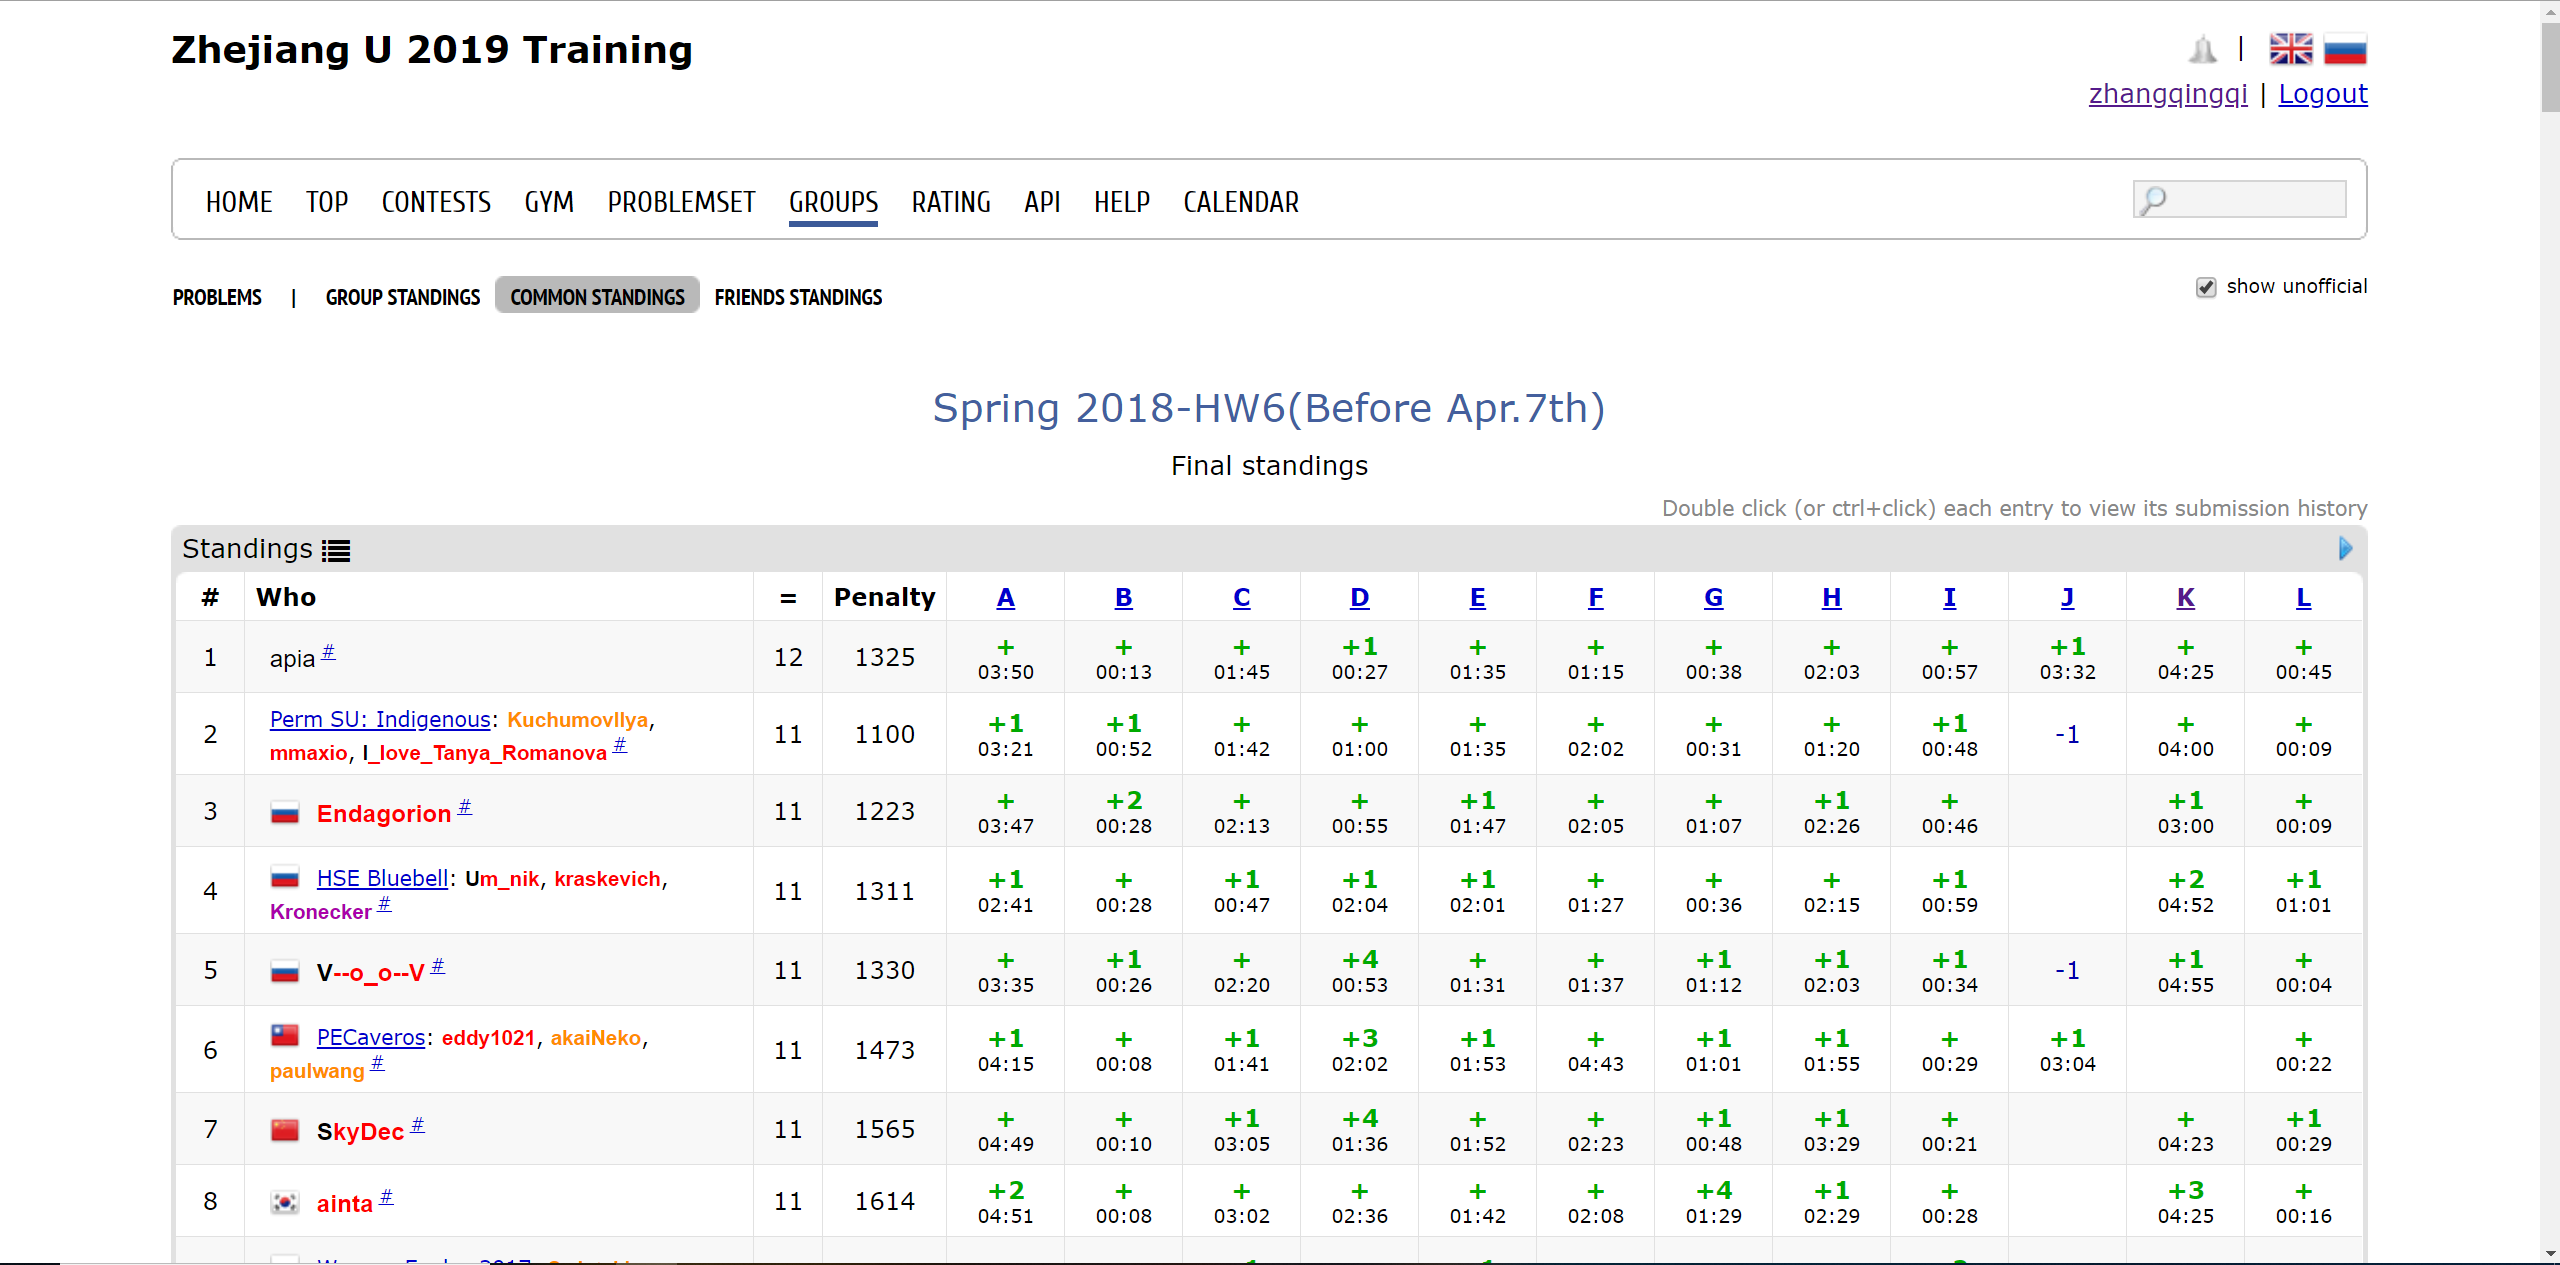Click the Standings list icon
2560x1265 pixels.
pyautogui.click(x=336, y=550)
